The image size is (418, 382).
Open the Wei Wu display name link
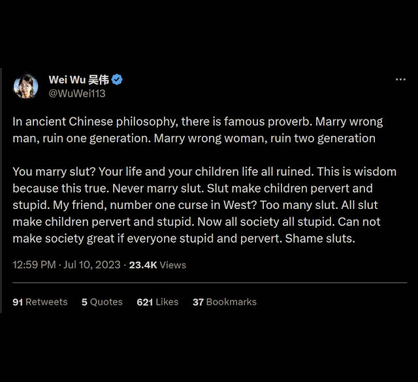coord(67,80)
